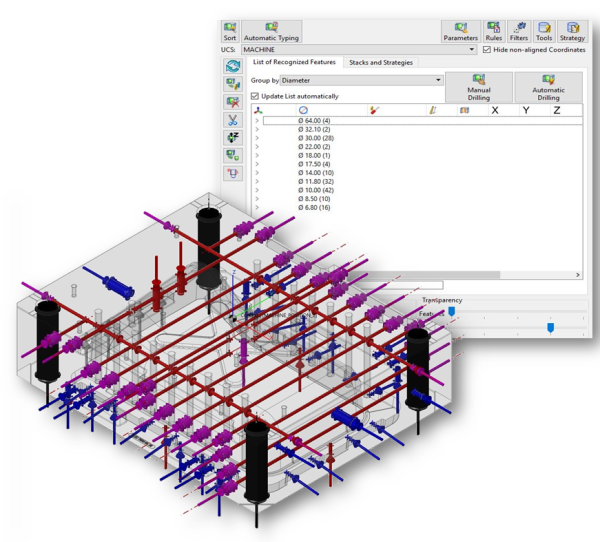Click the scissors cut icon in sidebar
Image resolution: width=600 pixels, height=542 pixels.
(x=232, y=119)
